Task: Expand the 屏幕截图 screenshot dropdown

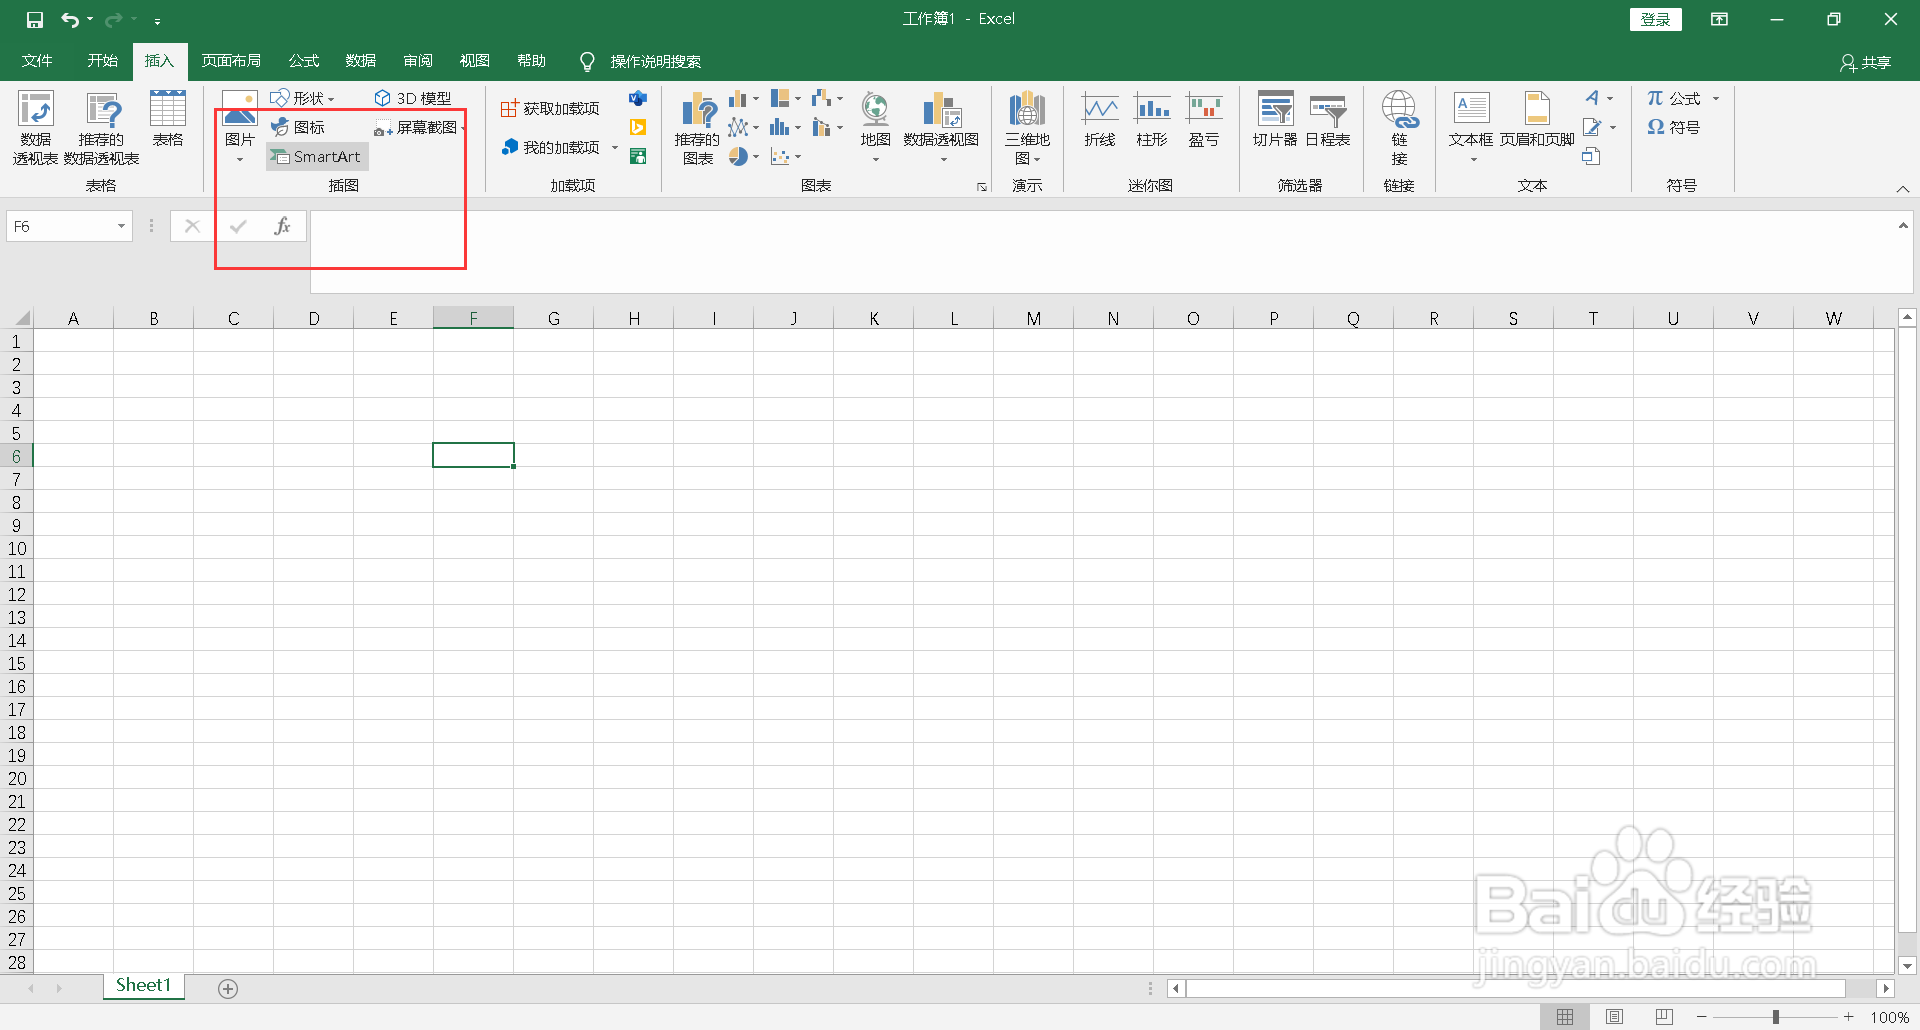Action: coord(463,128)
